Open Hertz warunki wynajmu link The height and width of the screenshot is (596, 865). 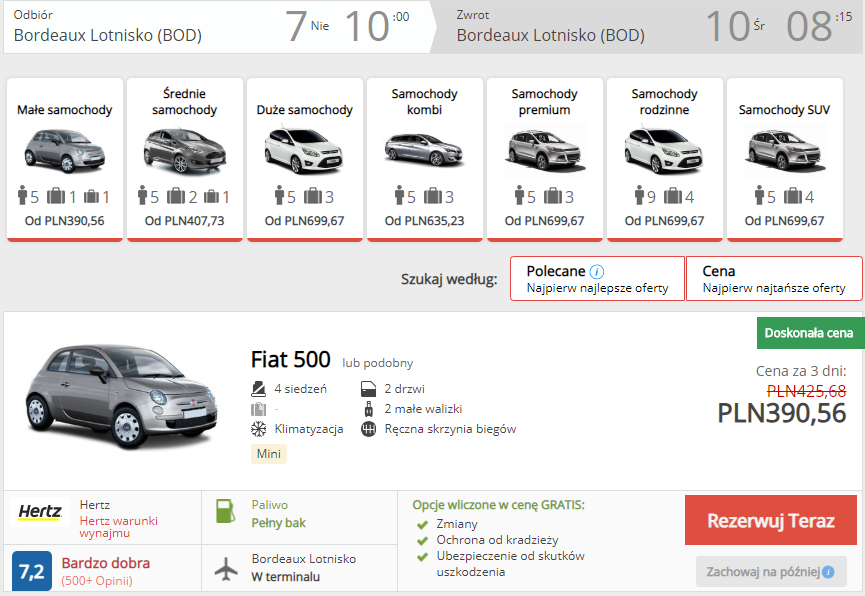click(119, 527)
